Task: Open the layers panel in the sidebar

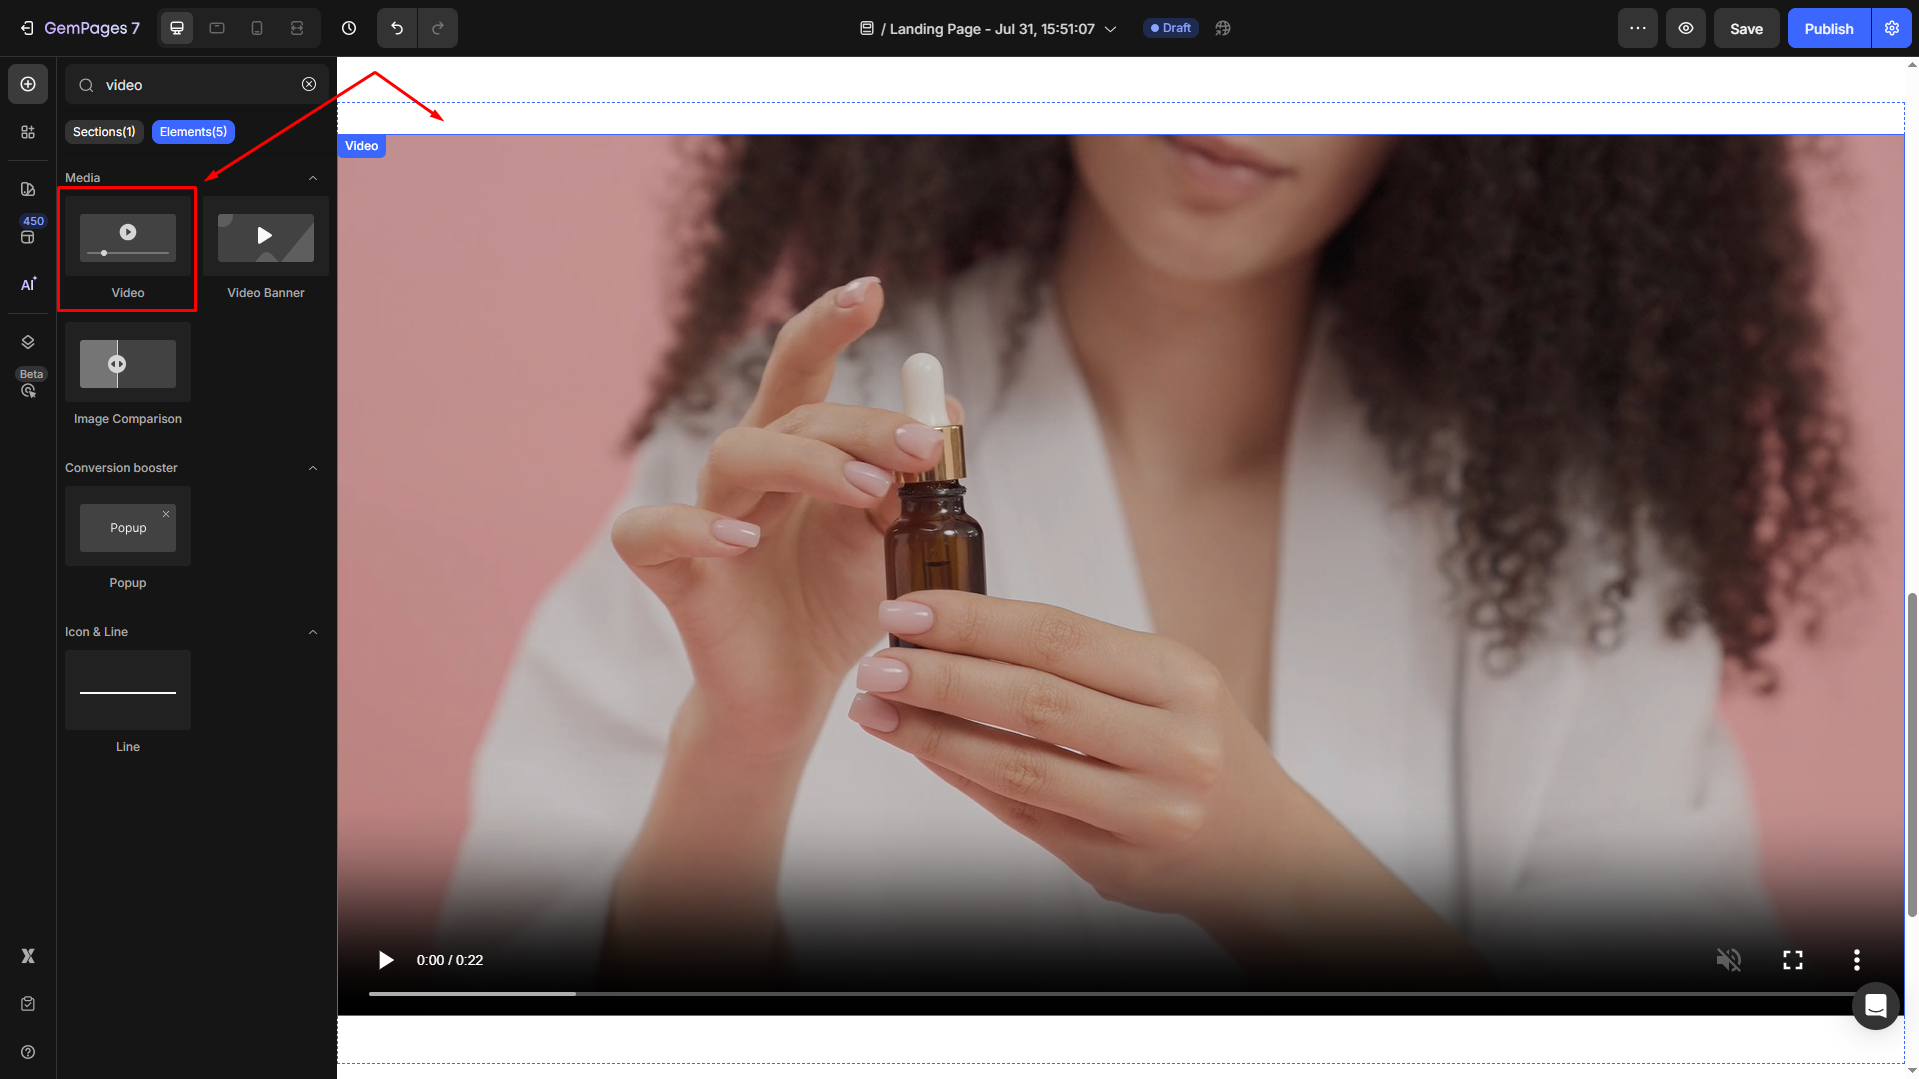Action: tap(28, 342)
